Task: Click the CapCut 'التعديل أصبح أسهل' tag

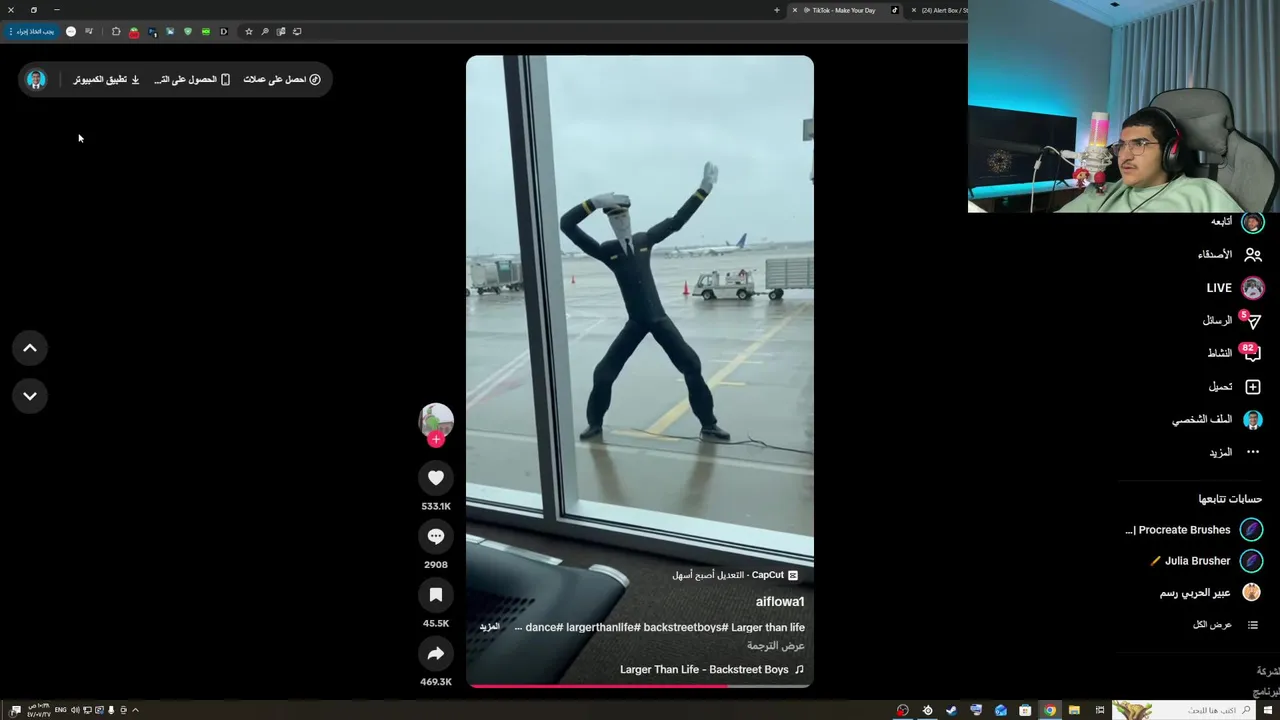Action: tap(735, 575)
